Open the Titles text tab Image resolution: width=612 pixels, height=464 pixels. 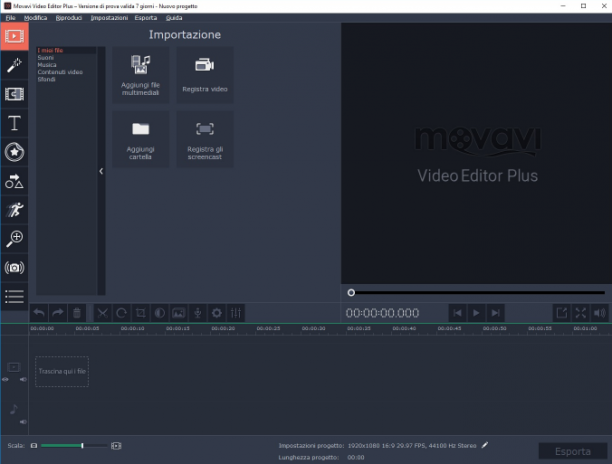[14, 123]
